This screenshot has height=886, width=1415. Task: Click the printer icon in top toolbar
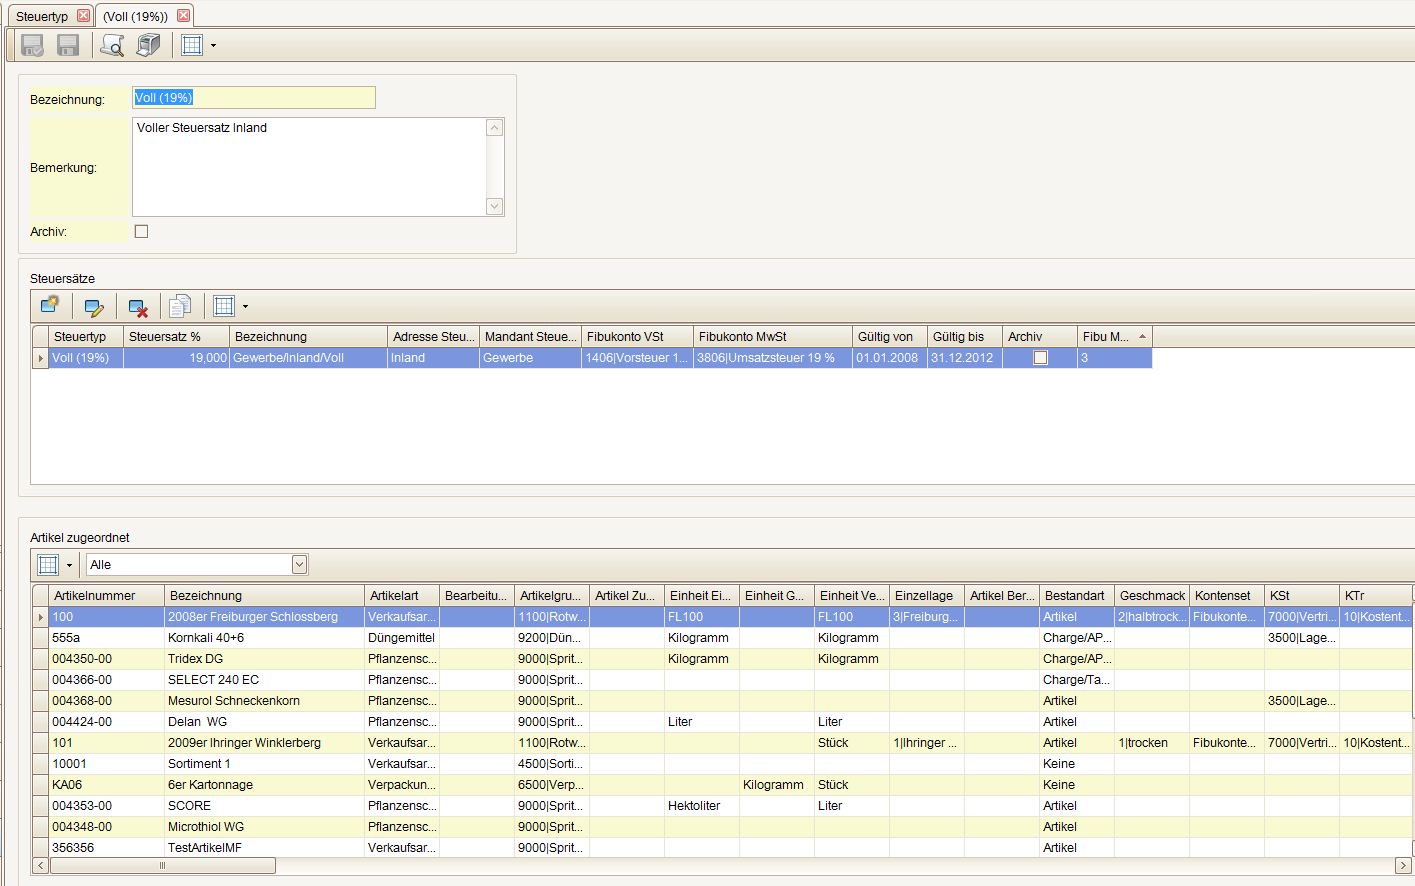(148, 45)
